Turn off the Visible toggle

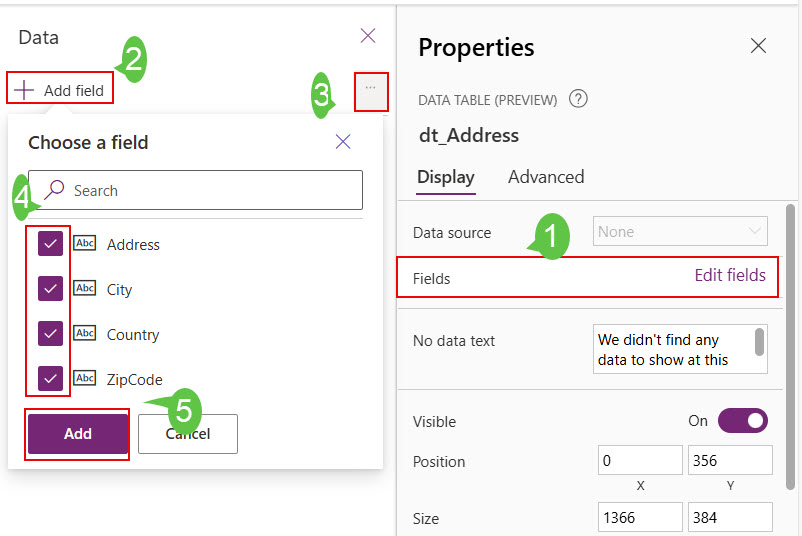point(743,420)
